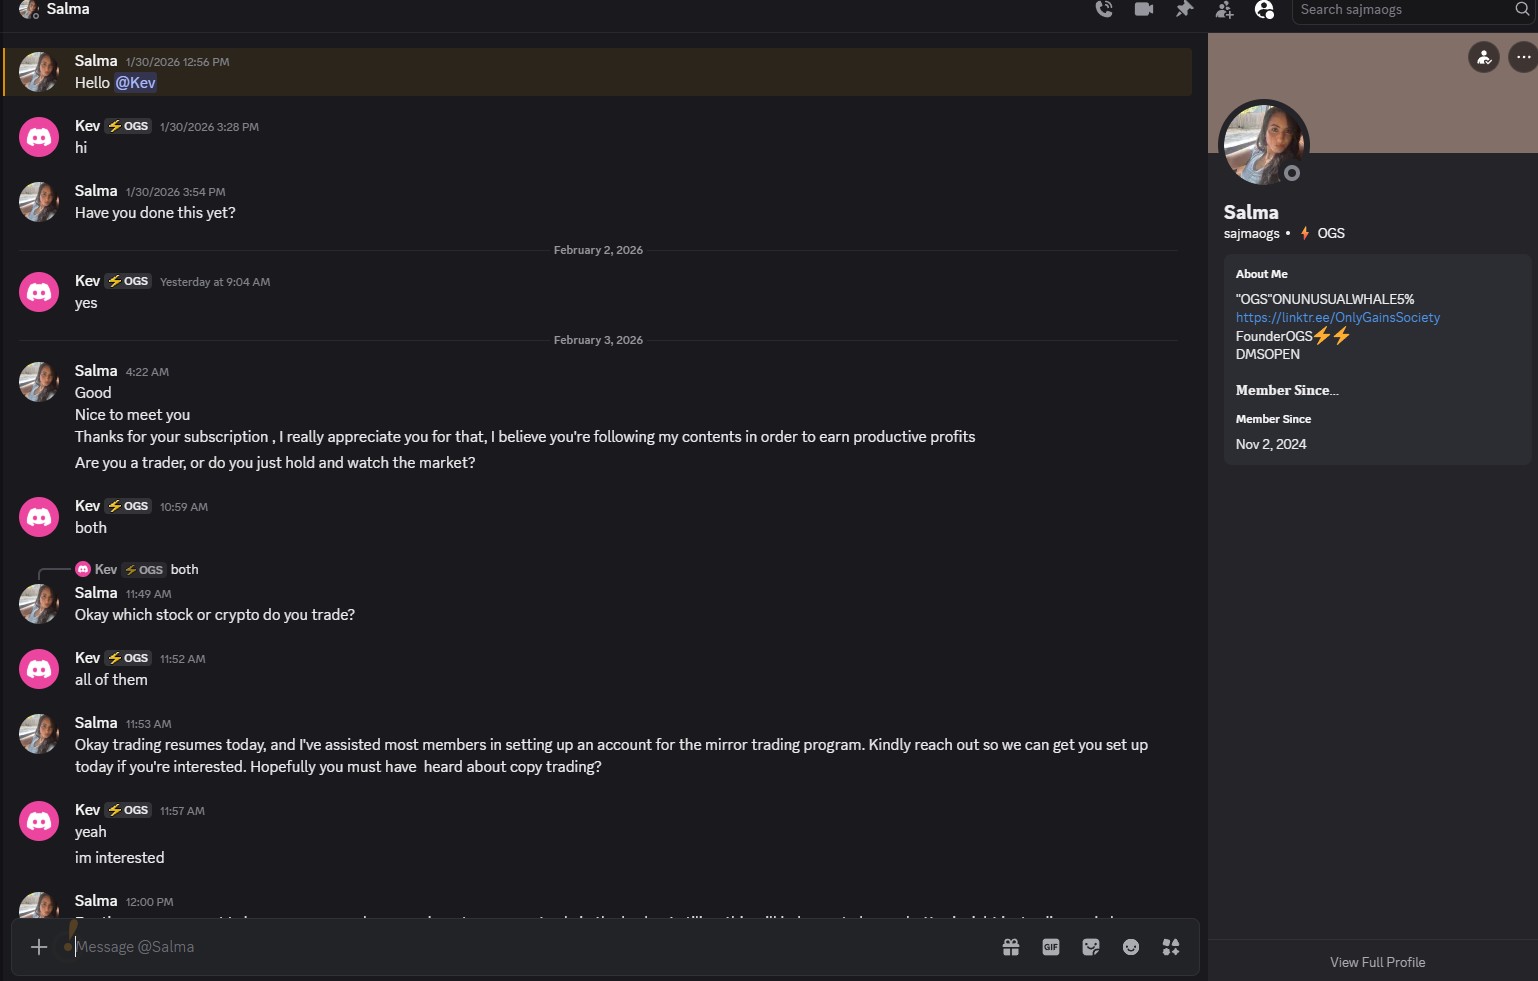Click View Full Profile

pos(1377,962)
